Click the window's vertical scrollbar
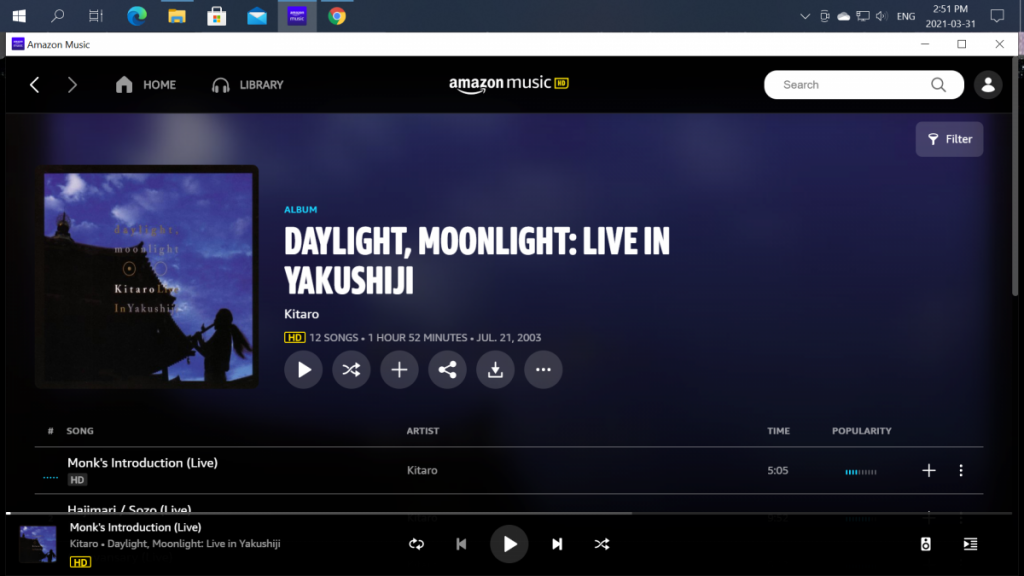Image resolution: width=1024 pixels, height=576 pixels. [1016, 176]
